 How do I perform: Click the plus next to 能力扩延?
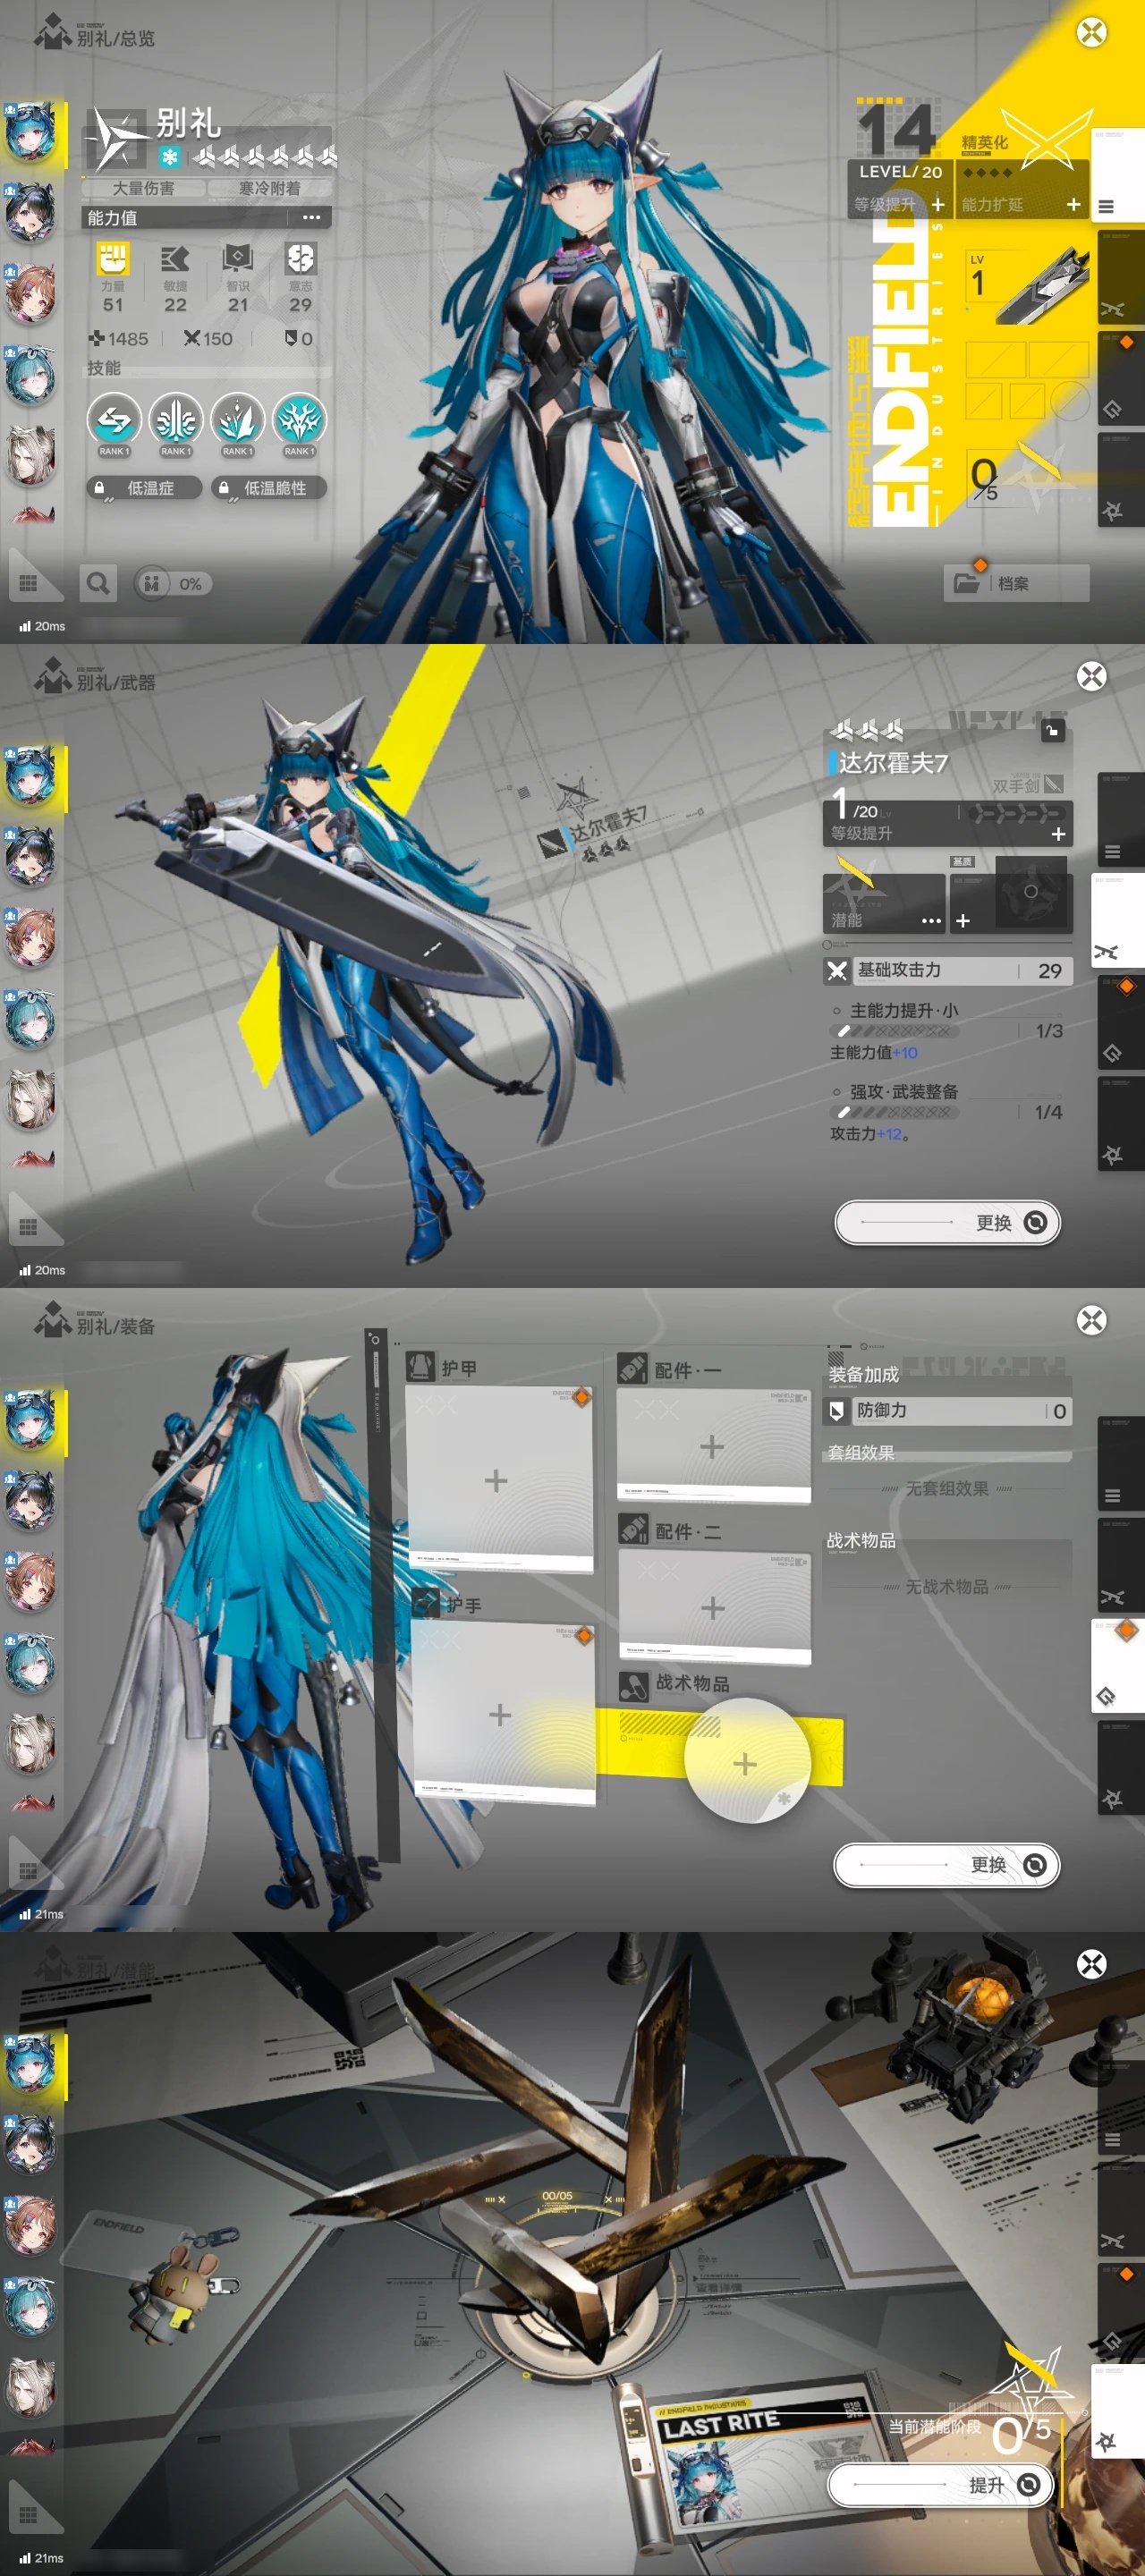1073,204
